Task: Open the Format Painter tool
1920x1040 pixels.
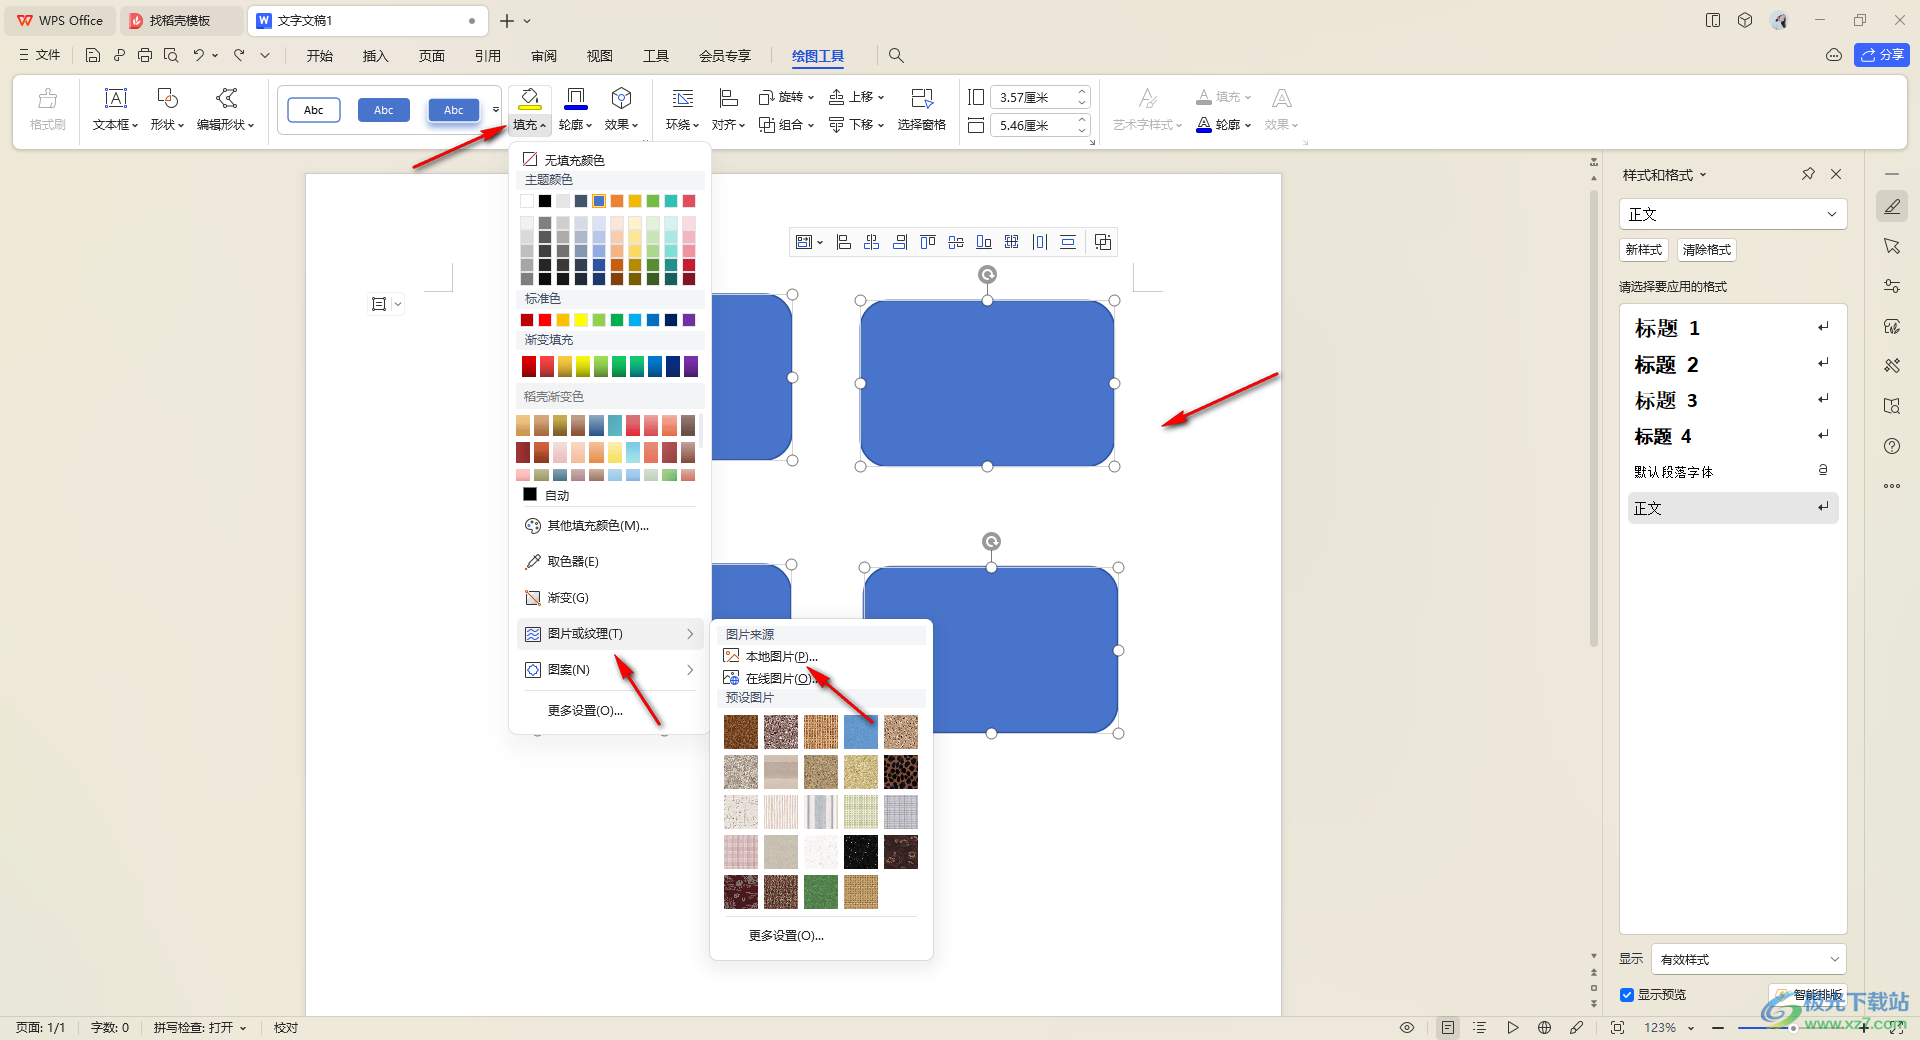Action: [47, 109]
